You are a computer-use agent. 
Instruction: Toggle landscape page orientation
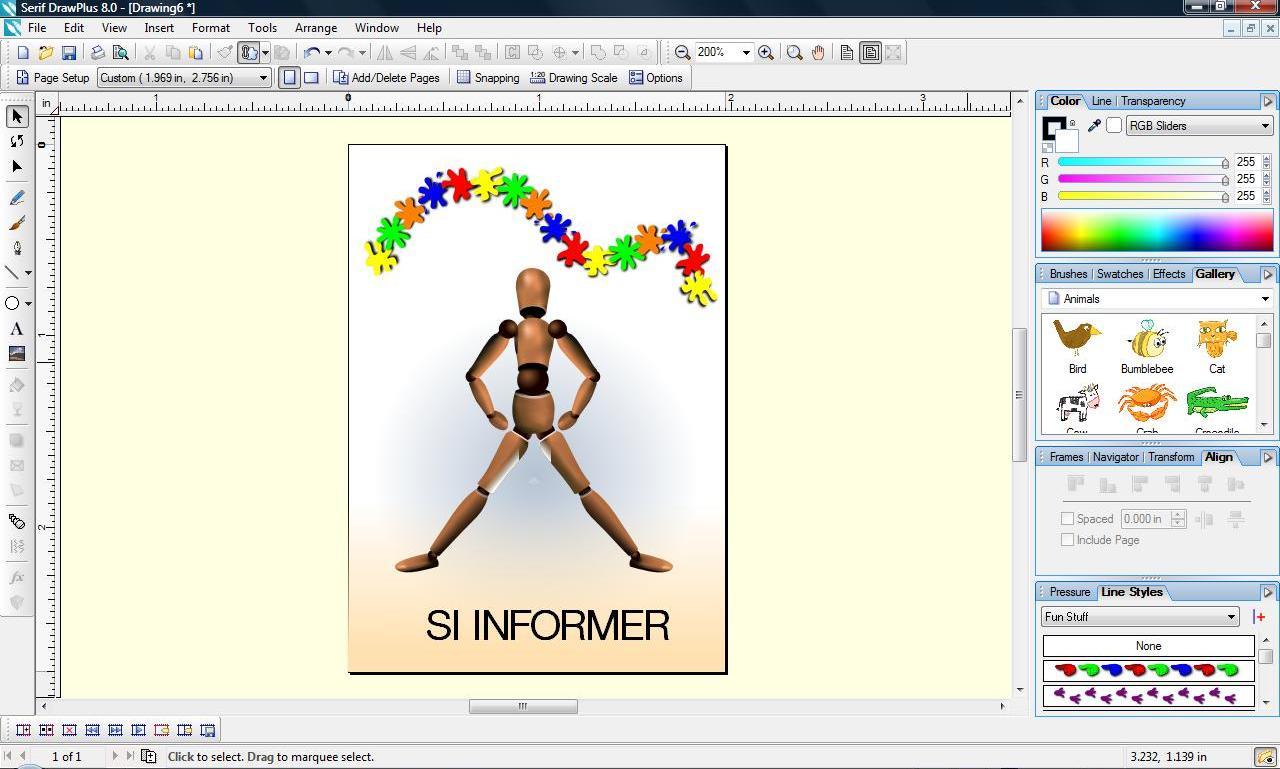click(x=311, y=77)
